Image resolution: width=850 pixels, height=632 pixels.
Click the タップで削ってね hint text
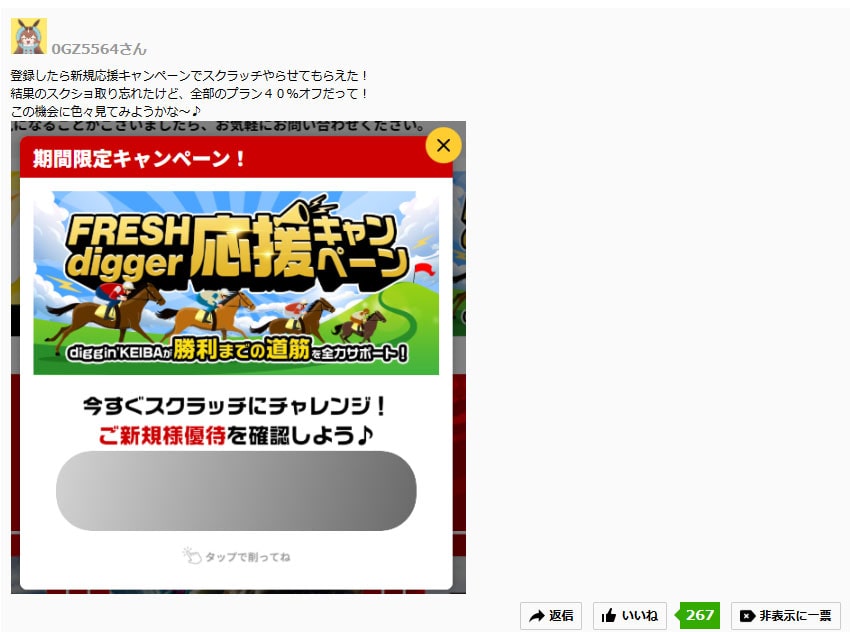pos(248,557)
